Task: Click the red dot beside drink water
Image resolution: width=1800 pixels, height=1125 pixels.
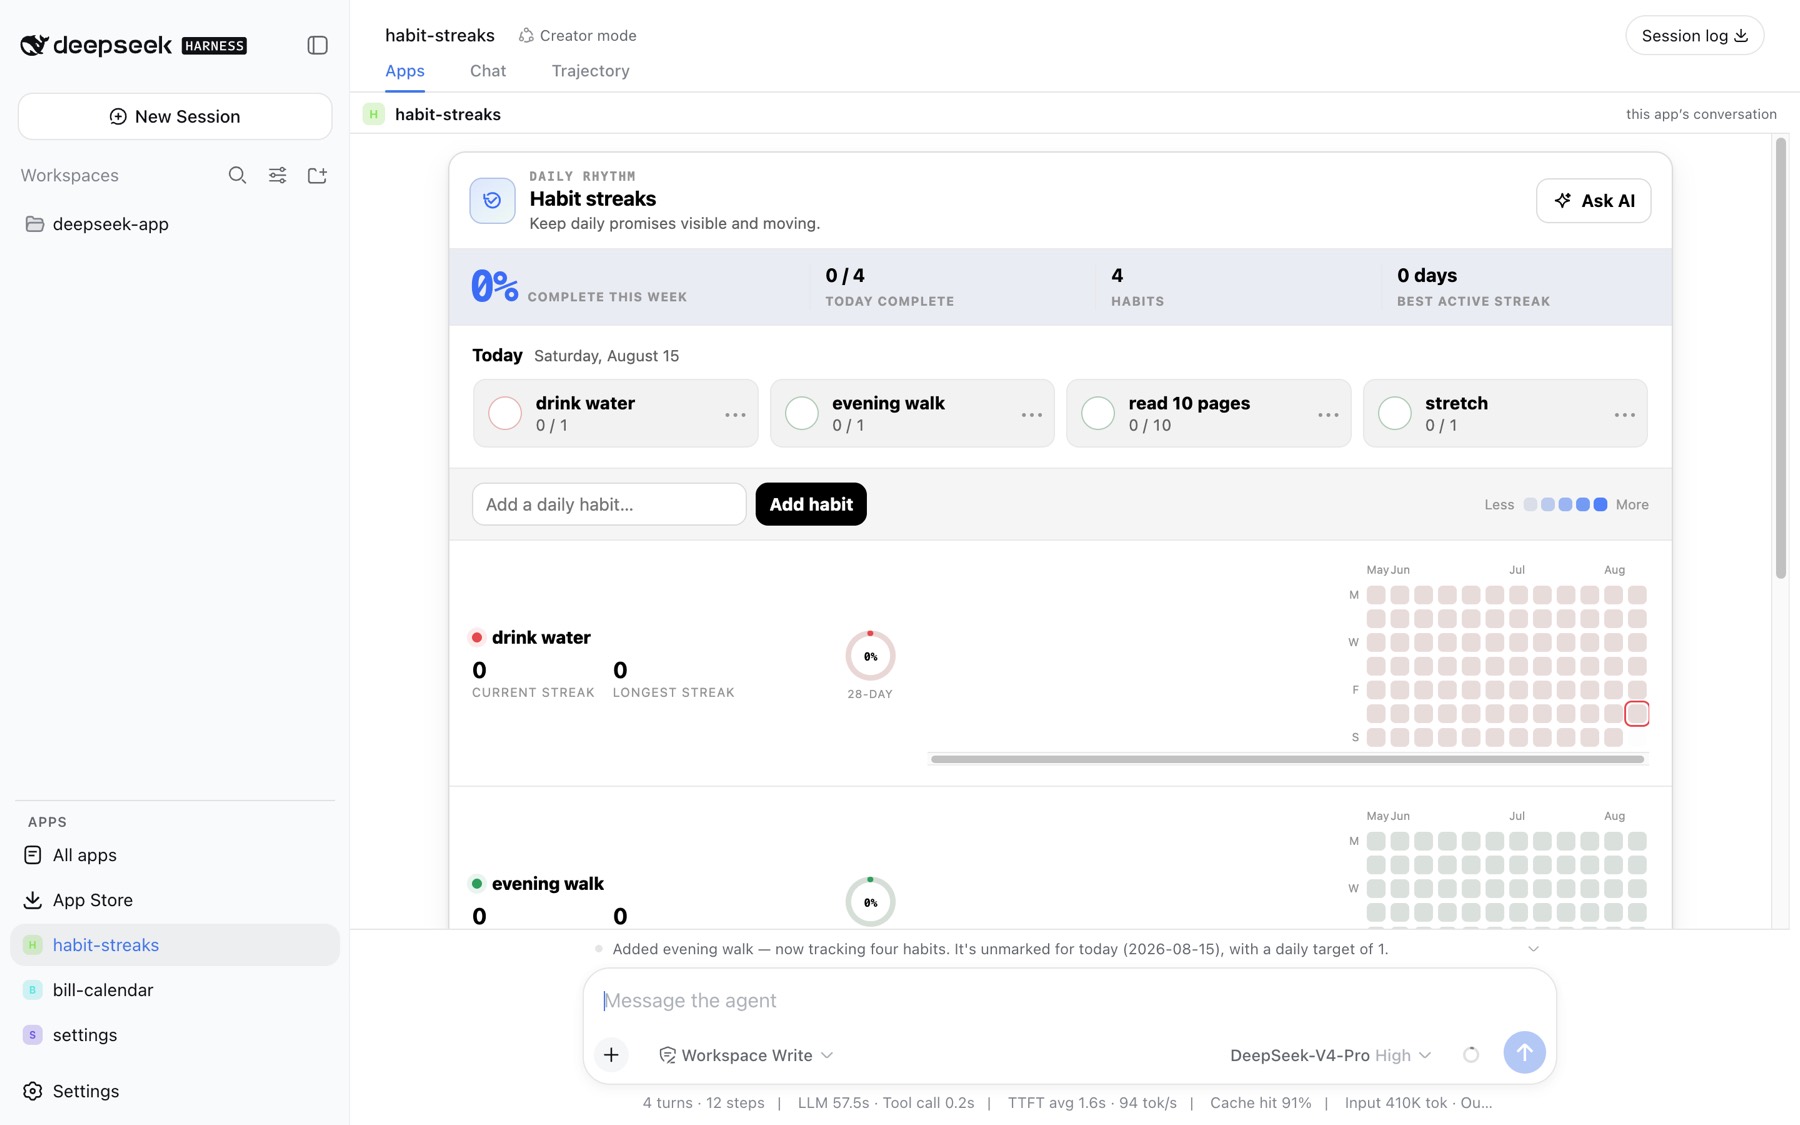Action: click(477, 637)
